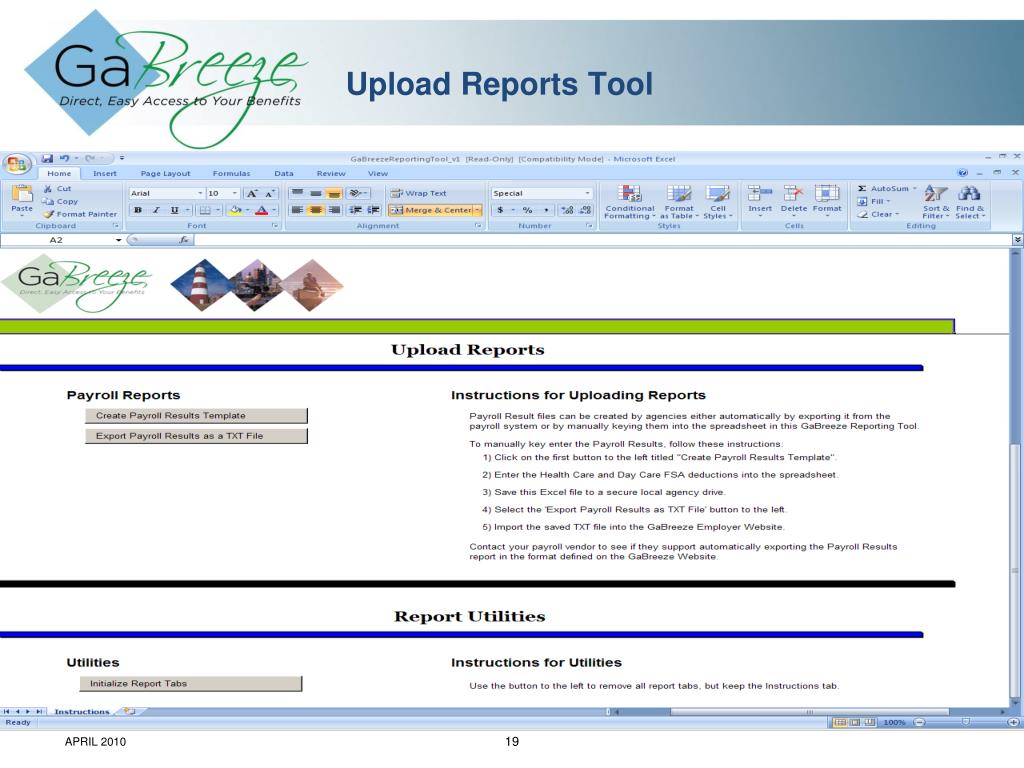Click the Office button orb
The image size is (1024, 768).
(16, 164)
